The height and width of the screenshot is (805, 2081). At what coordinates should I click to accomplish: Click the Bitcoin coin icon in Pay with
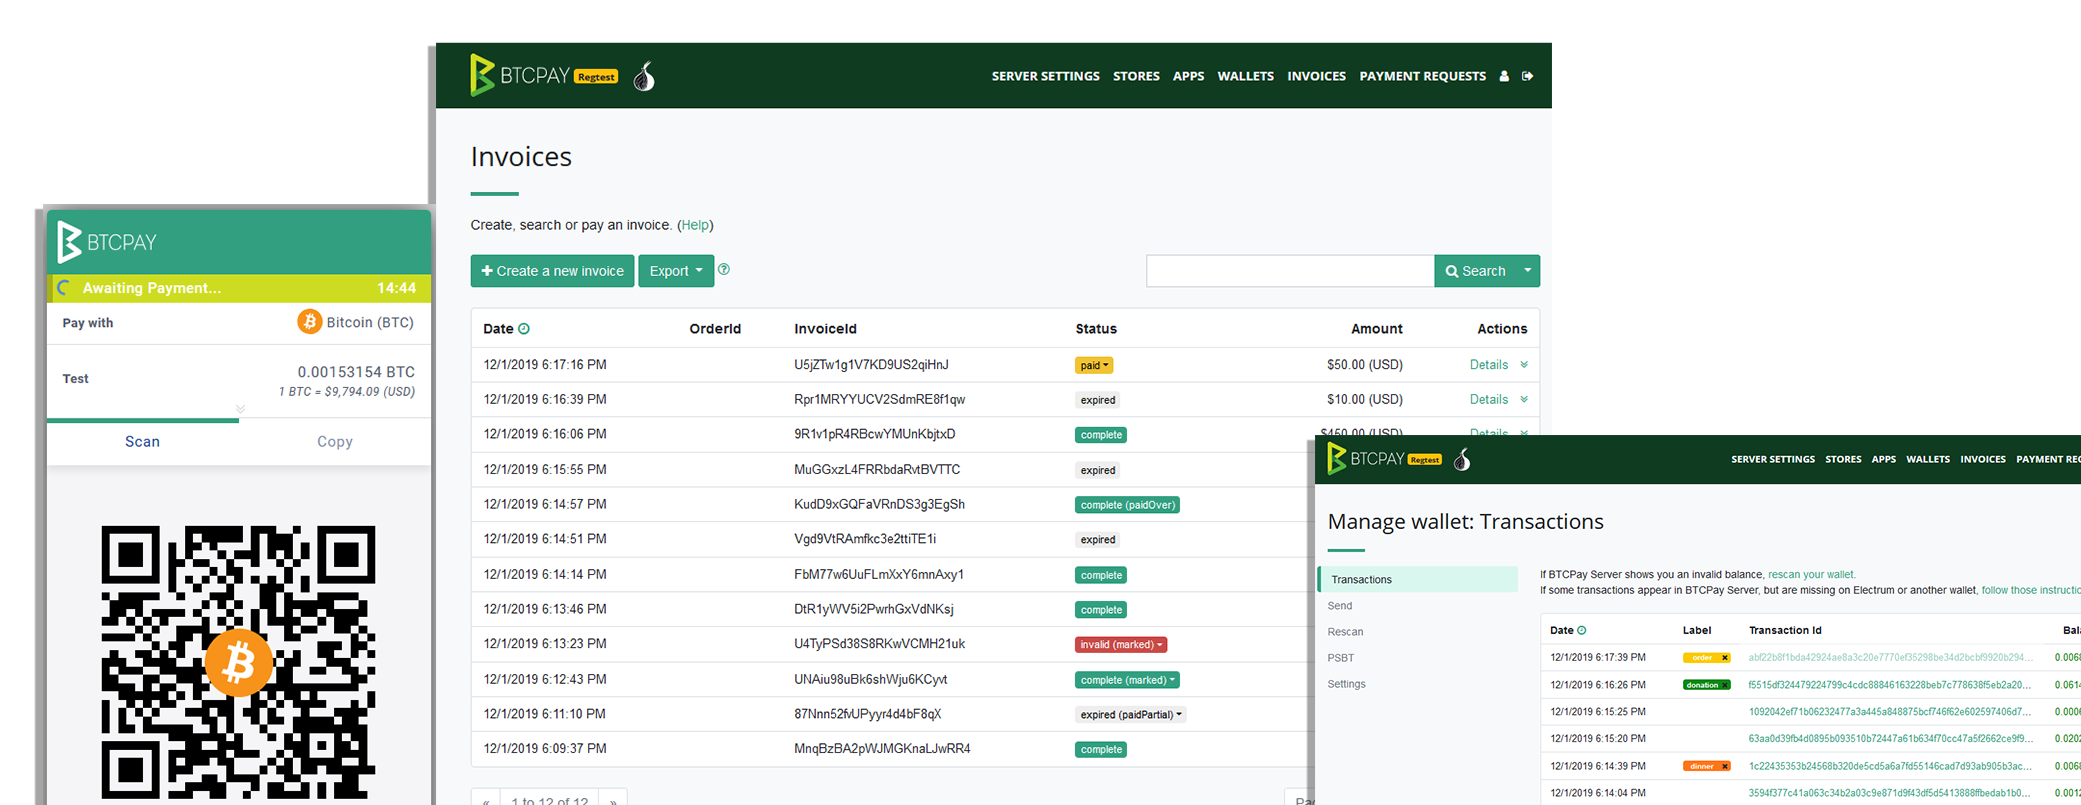coord(309,322)
